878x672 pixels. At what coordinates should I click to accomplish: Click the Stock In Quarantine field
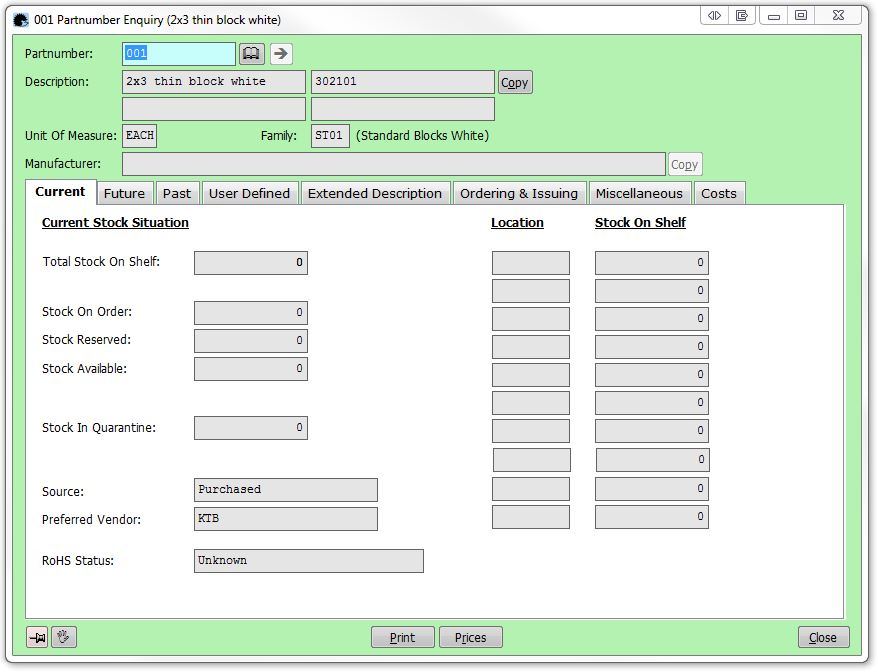tap(251, 428)
